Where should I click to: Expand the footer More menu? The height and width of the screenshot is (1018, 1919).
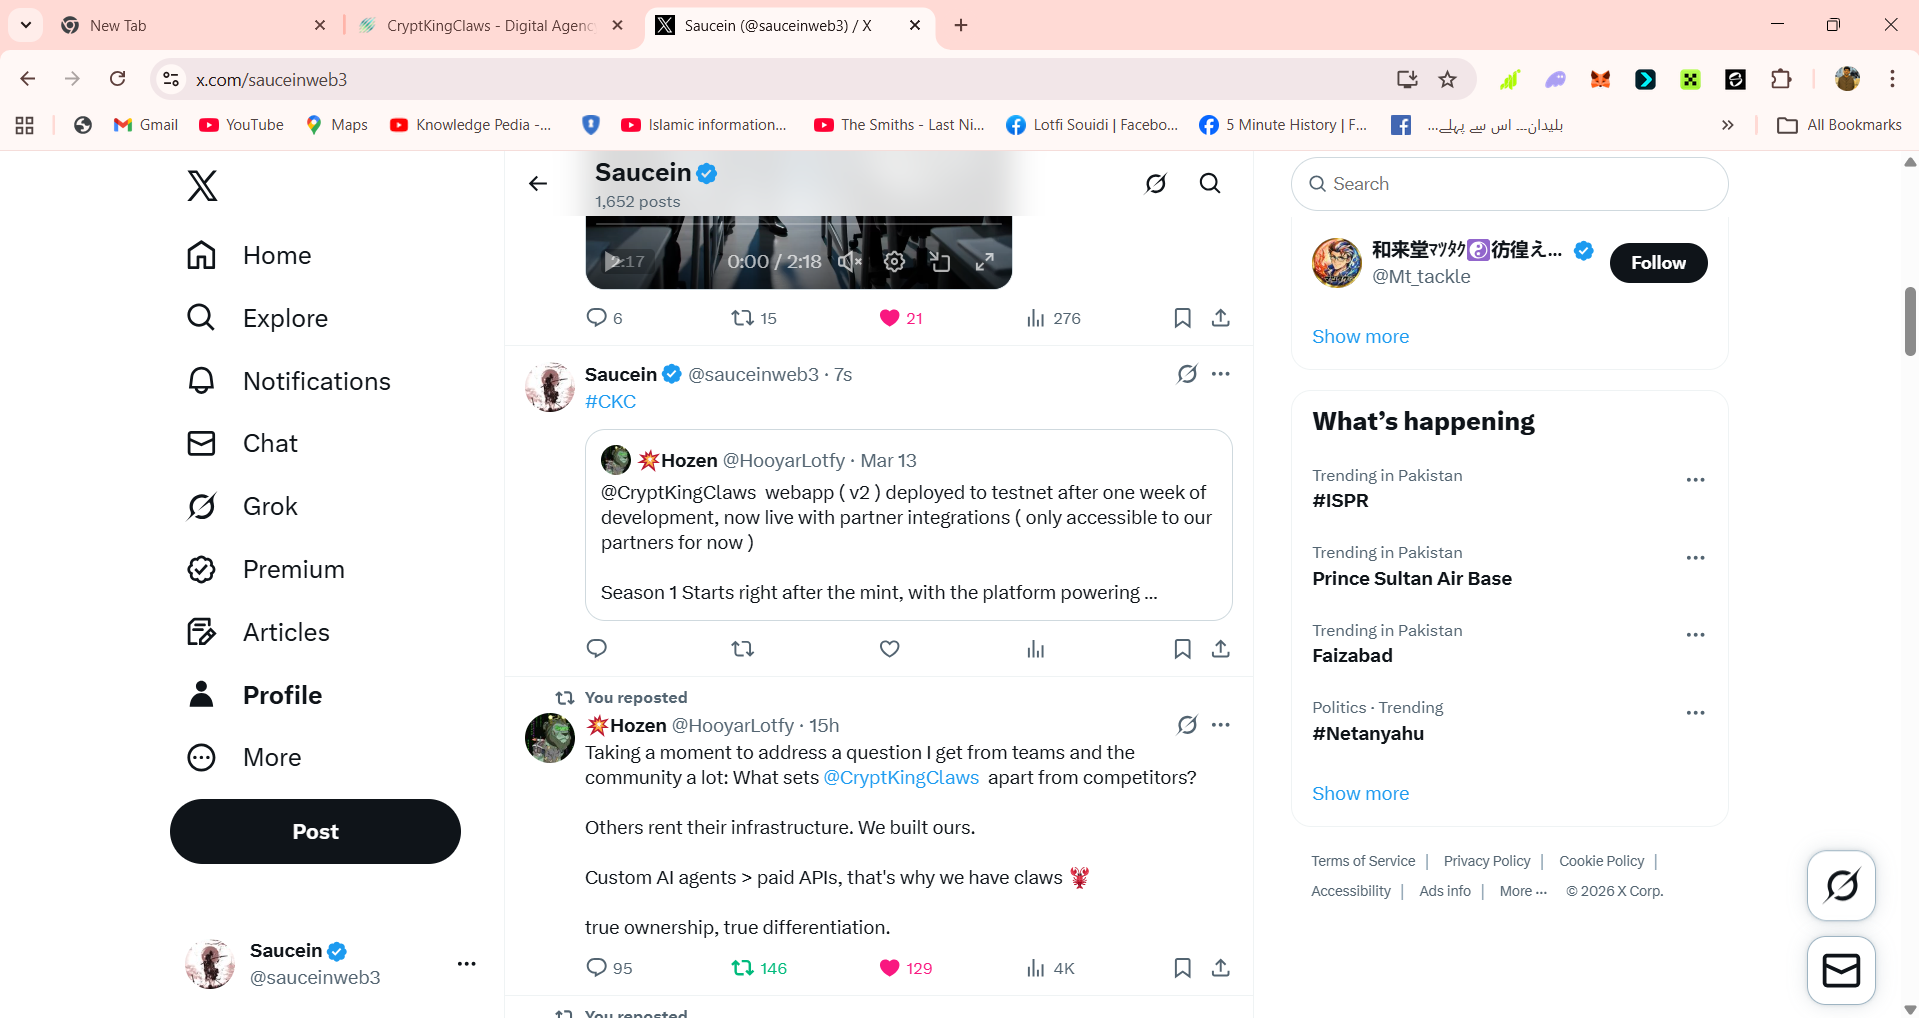coord(1523,891)
